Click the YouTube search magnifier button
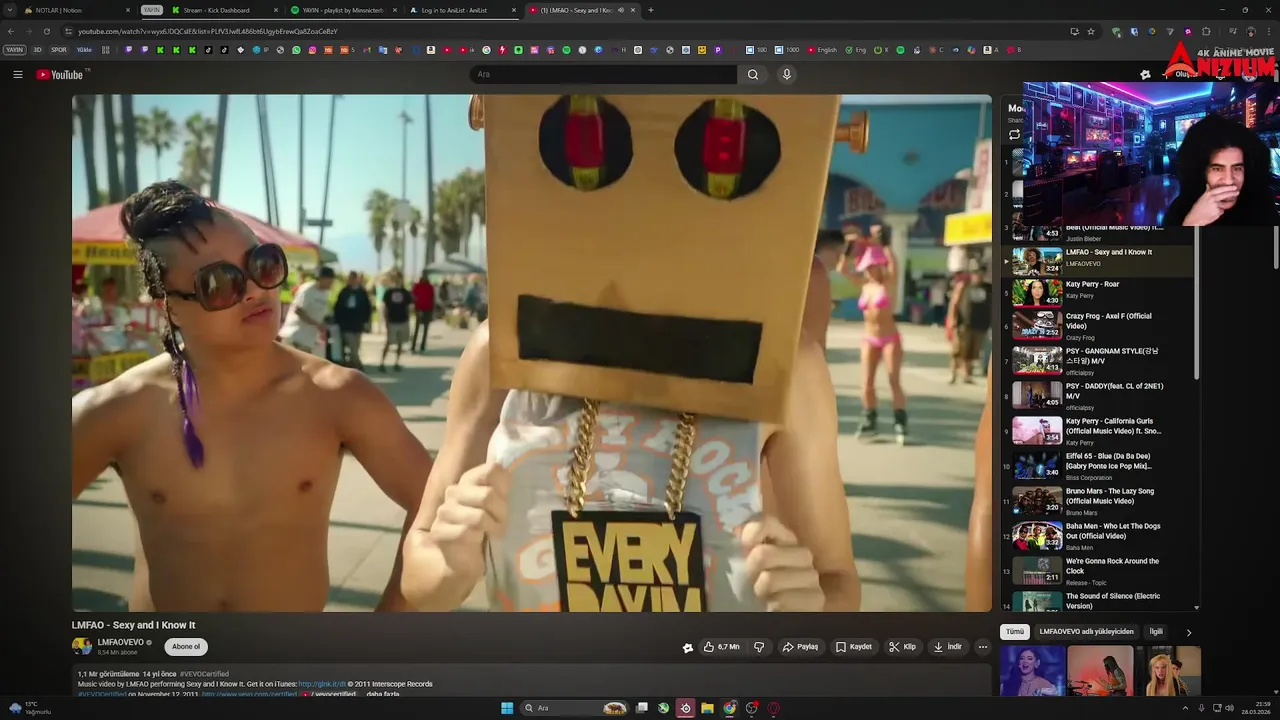 click(753, 74)
